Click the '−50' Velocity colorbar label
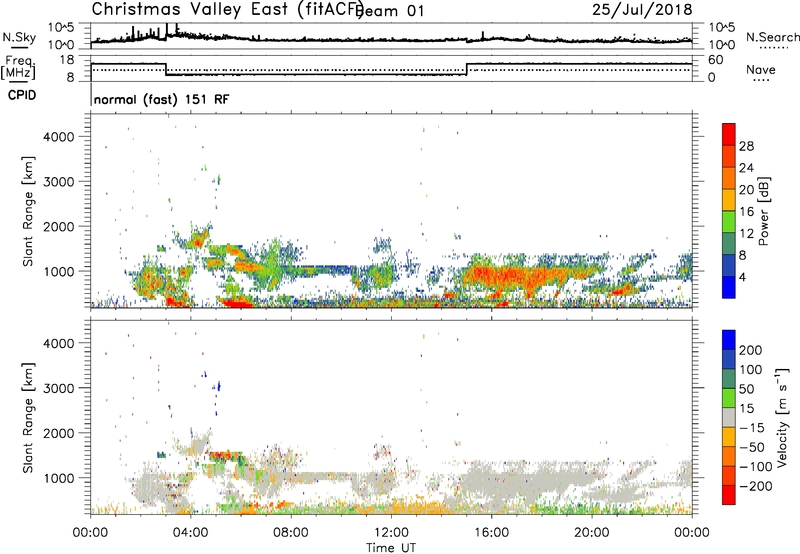This screenshot has width=800, height=554. tap(752, 447)
